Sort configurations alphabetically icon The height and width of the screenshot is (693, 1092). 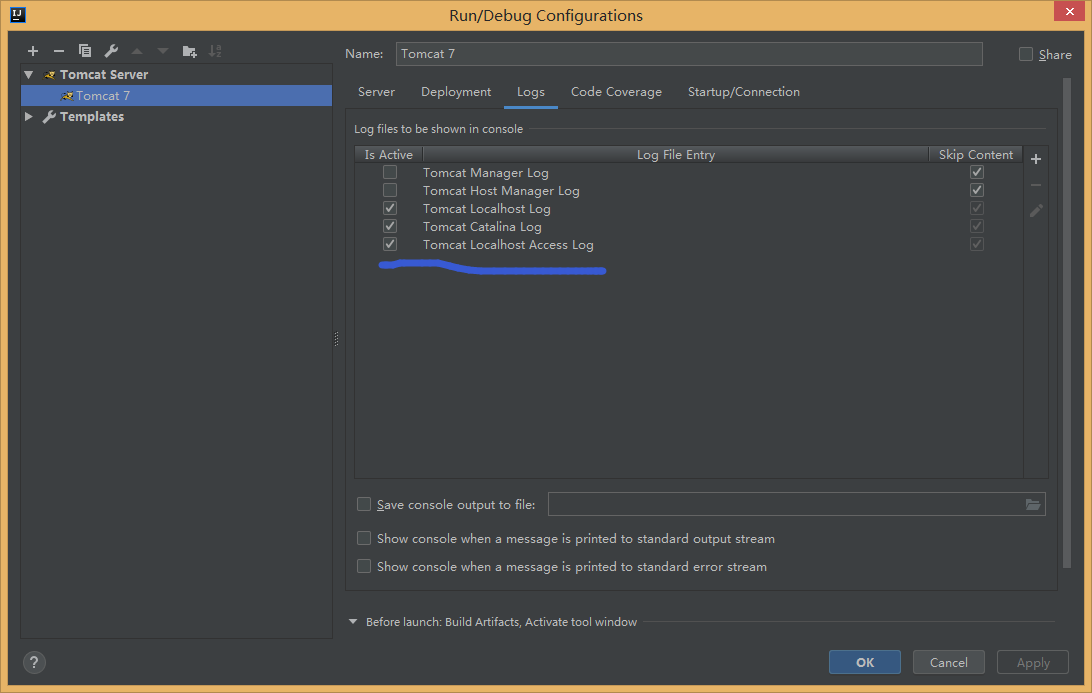click(215, 51)
